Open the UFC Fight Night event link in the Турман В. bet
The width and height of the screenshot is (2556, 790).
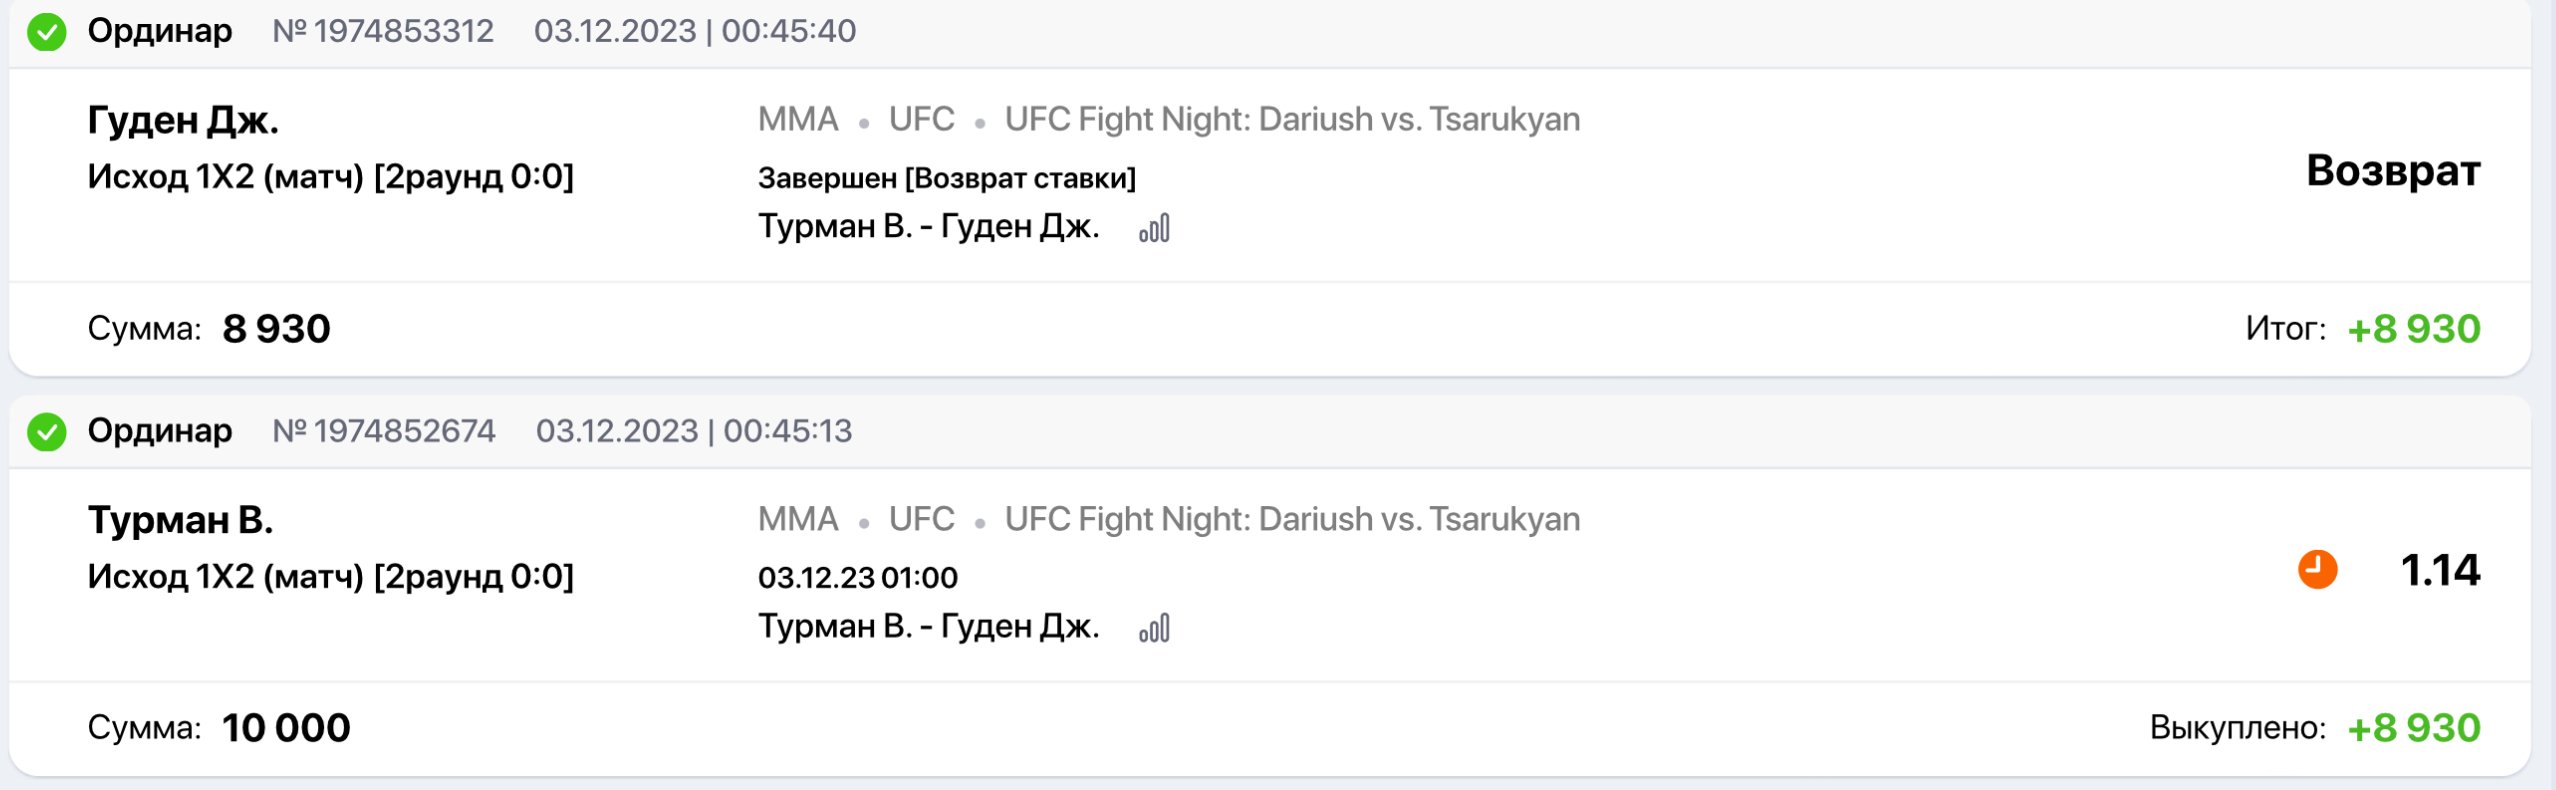[1292, 519]
